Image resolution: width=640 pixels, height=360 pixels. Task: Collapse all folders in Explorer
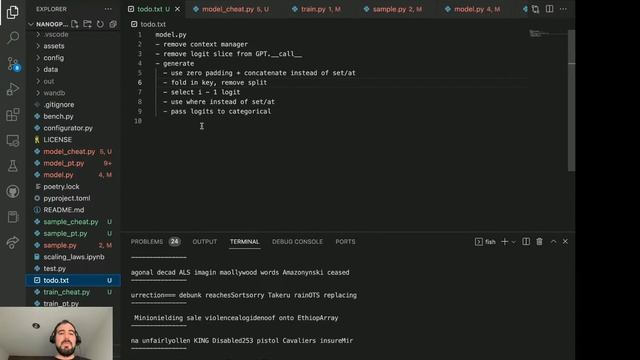tap(113, 24)
